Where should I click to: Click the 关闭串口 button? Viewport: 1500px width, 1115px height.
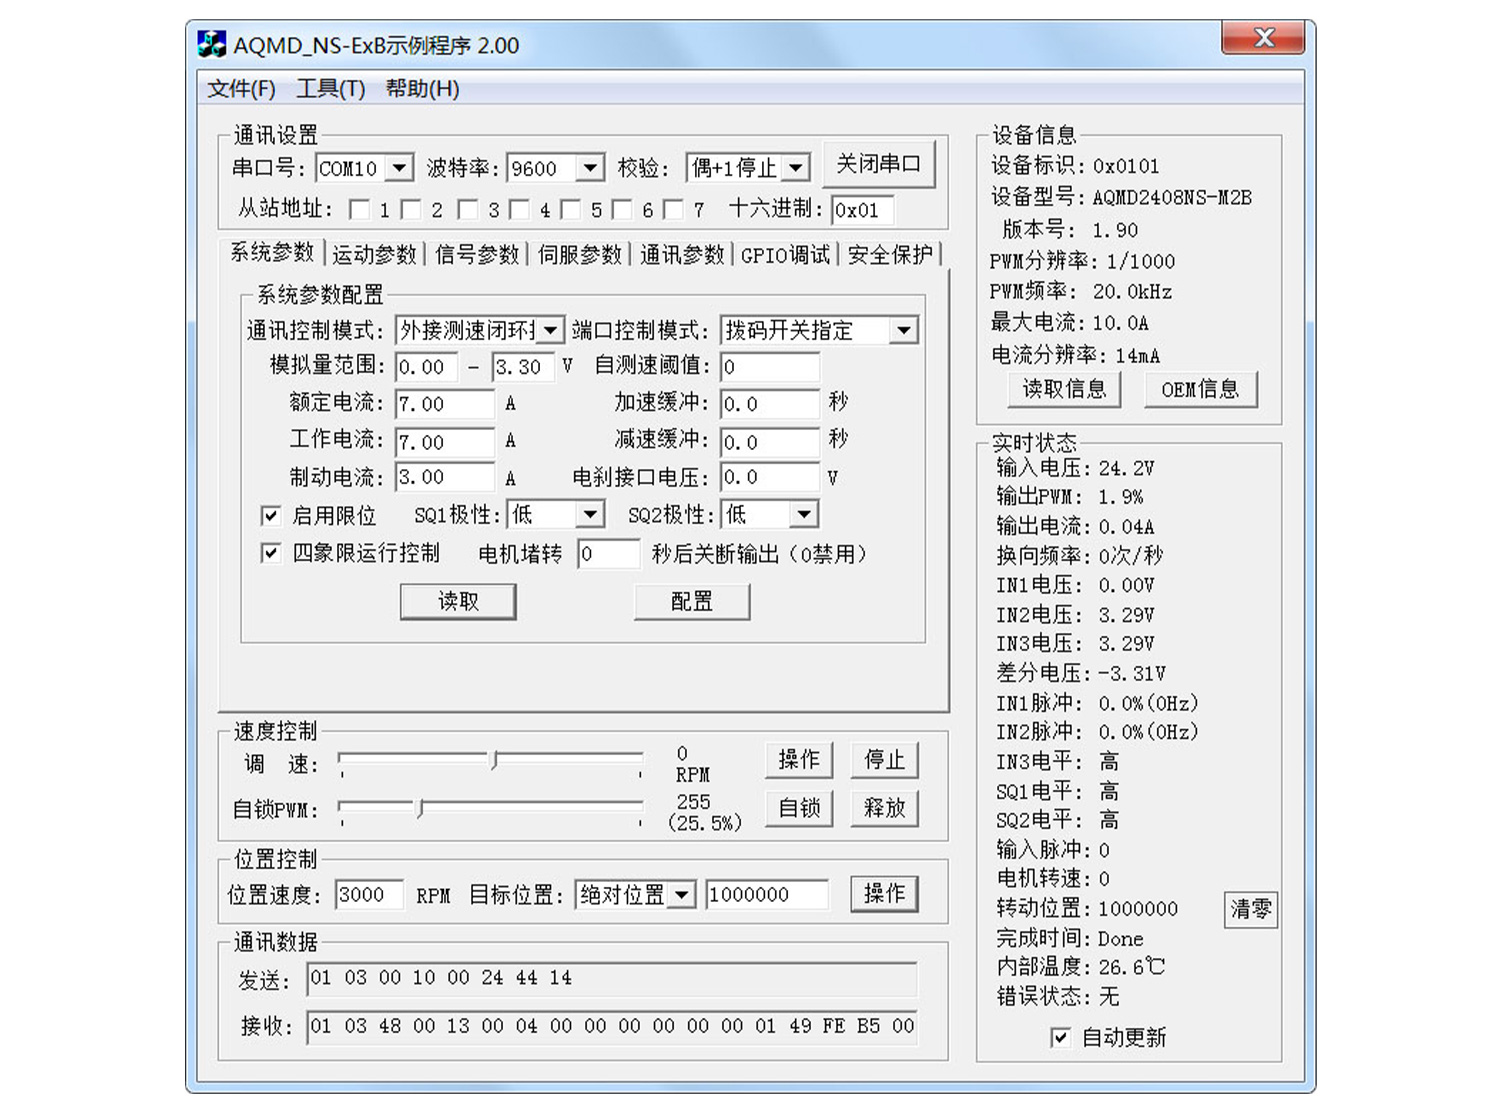tap(878, 163)
